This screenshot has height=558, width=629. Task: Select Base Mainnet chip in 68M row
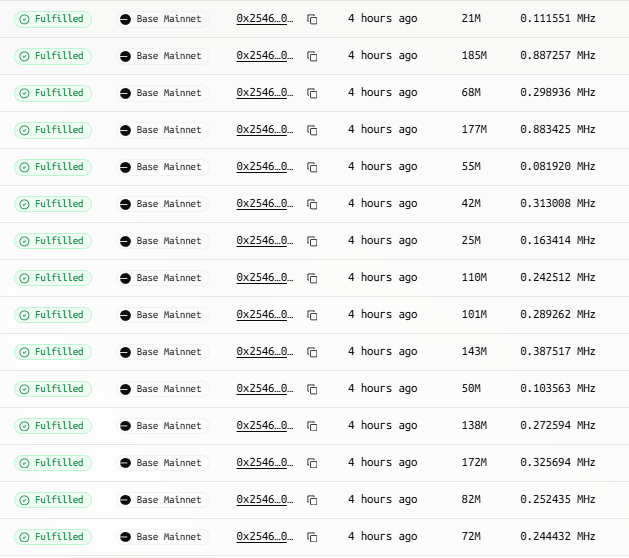[x=163, y=93]
